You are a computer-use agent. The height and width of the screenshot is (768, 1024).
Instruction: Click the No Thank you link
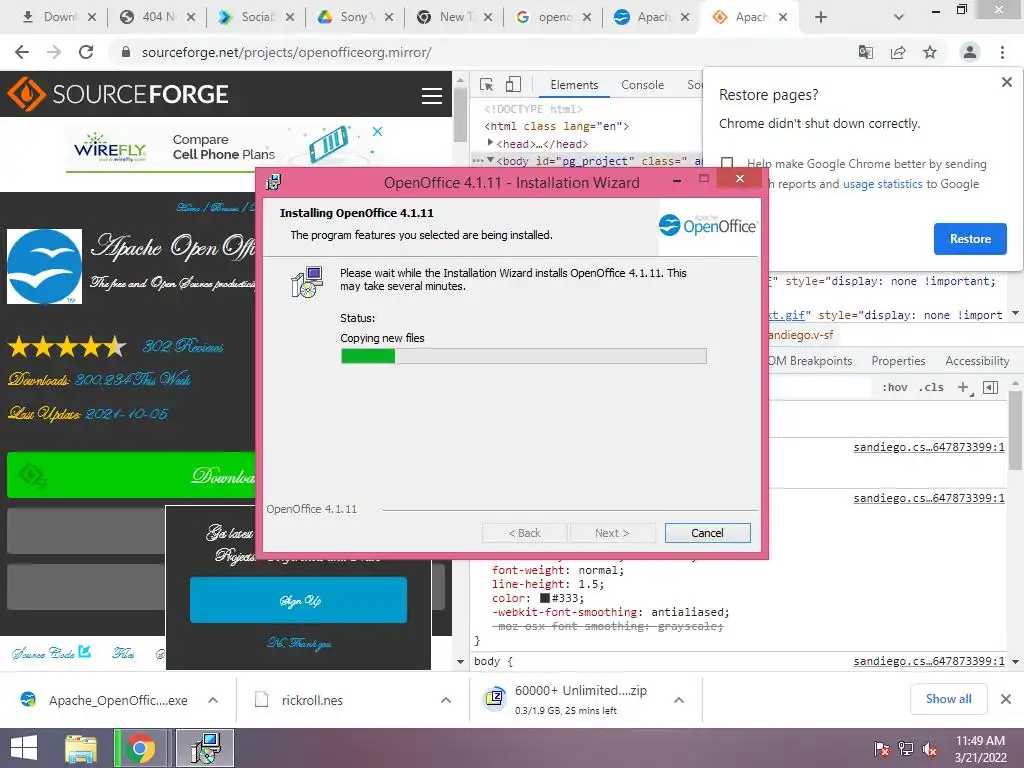(x=298, y=643)
